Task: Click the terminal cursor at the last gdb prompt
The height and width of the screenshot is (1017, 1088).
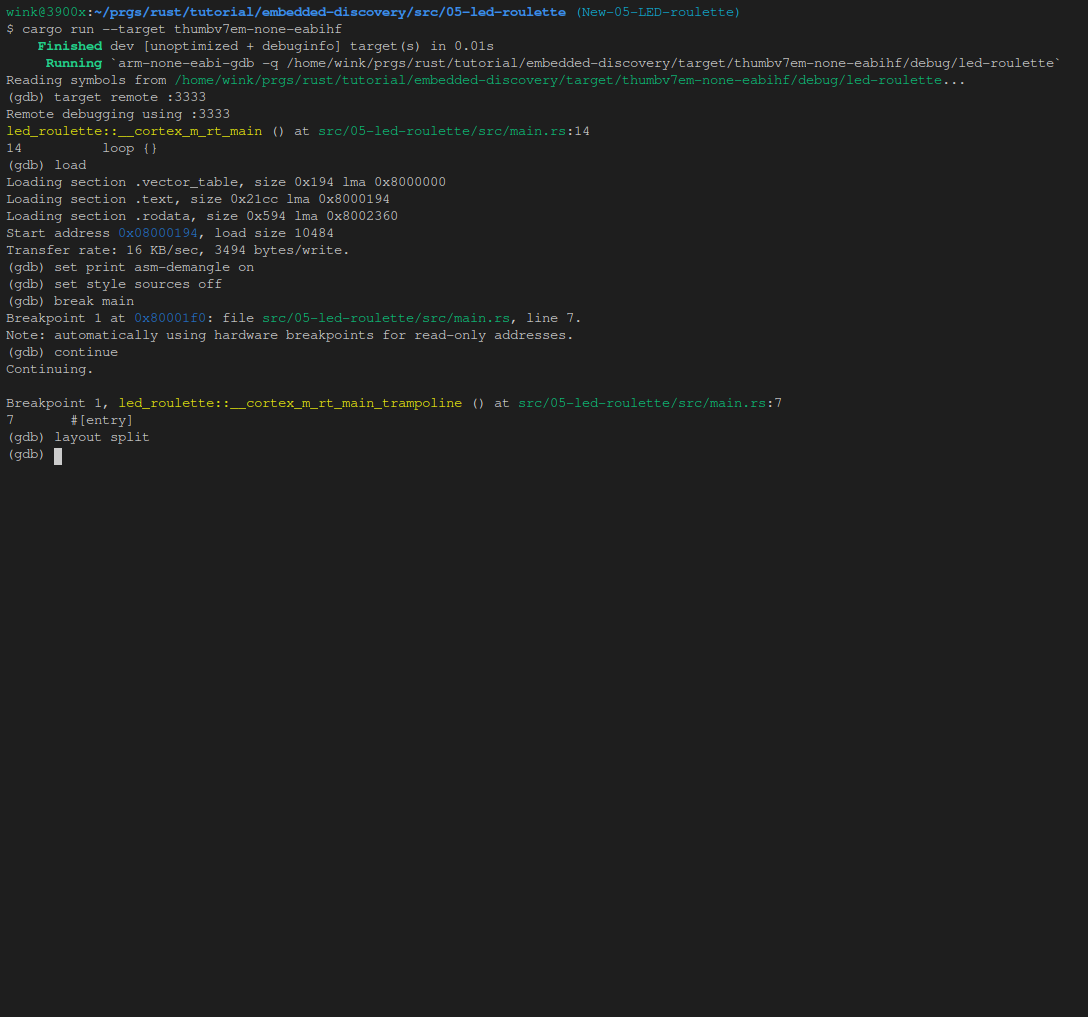Action: (58, 456)
